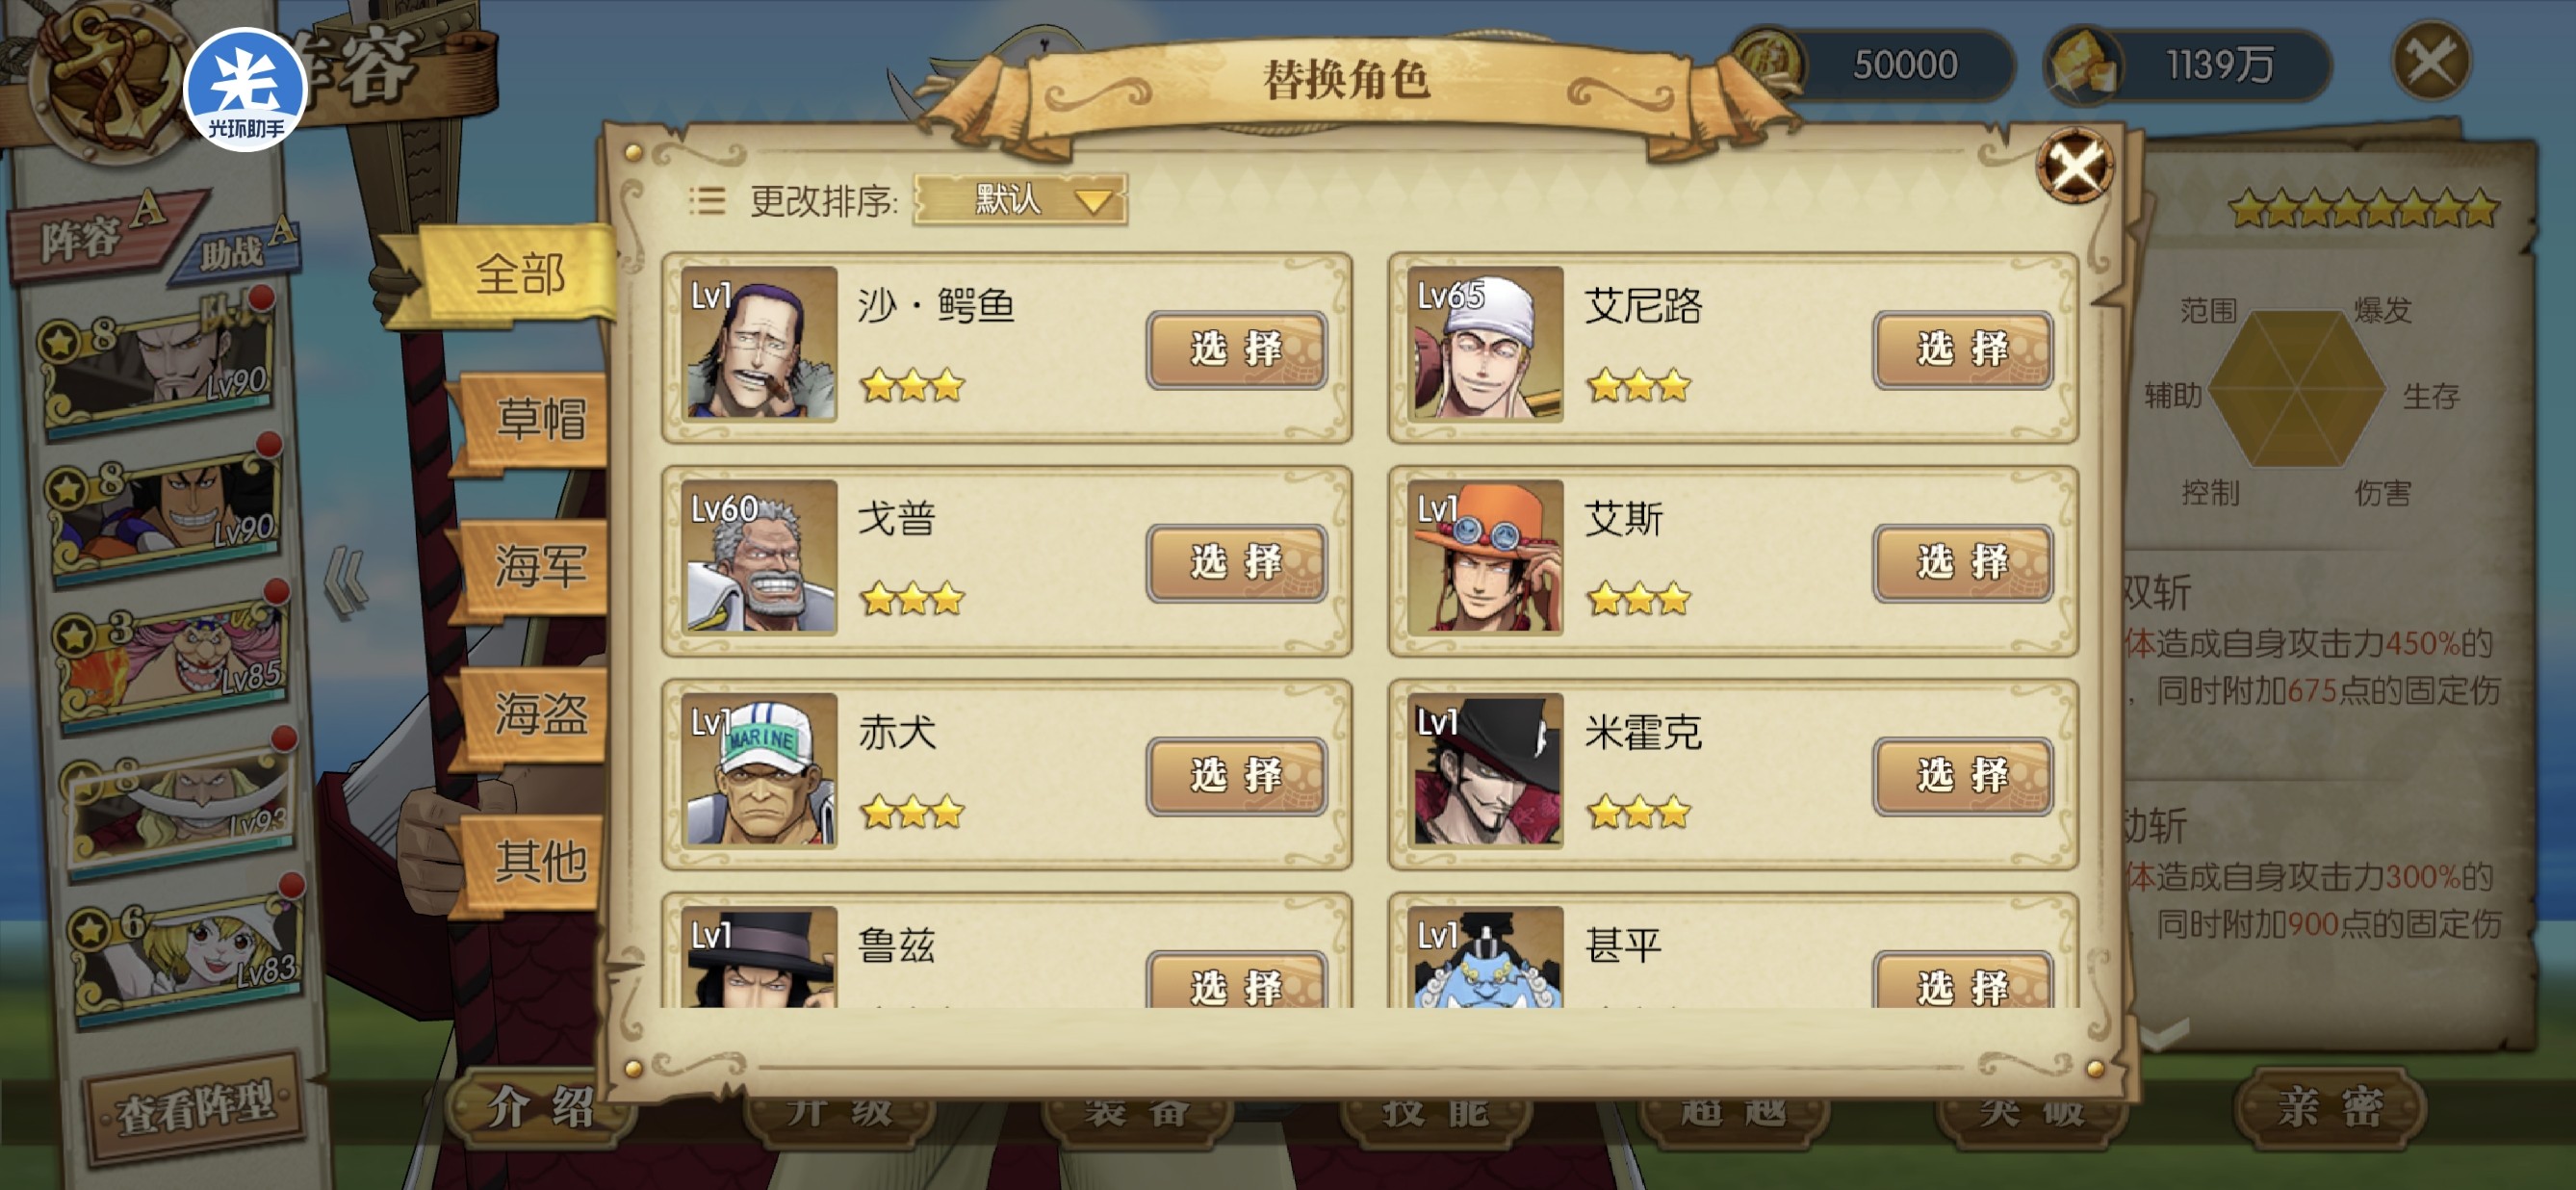This screenshot has height=1190, width=2576.
Task: Open the 光环助手 floating icon
Action: [x=246, y=91]
